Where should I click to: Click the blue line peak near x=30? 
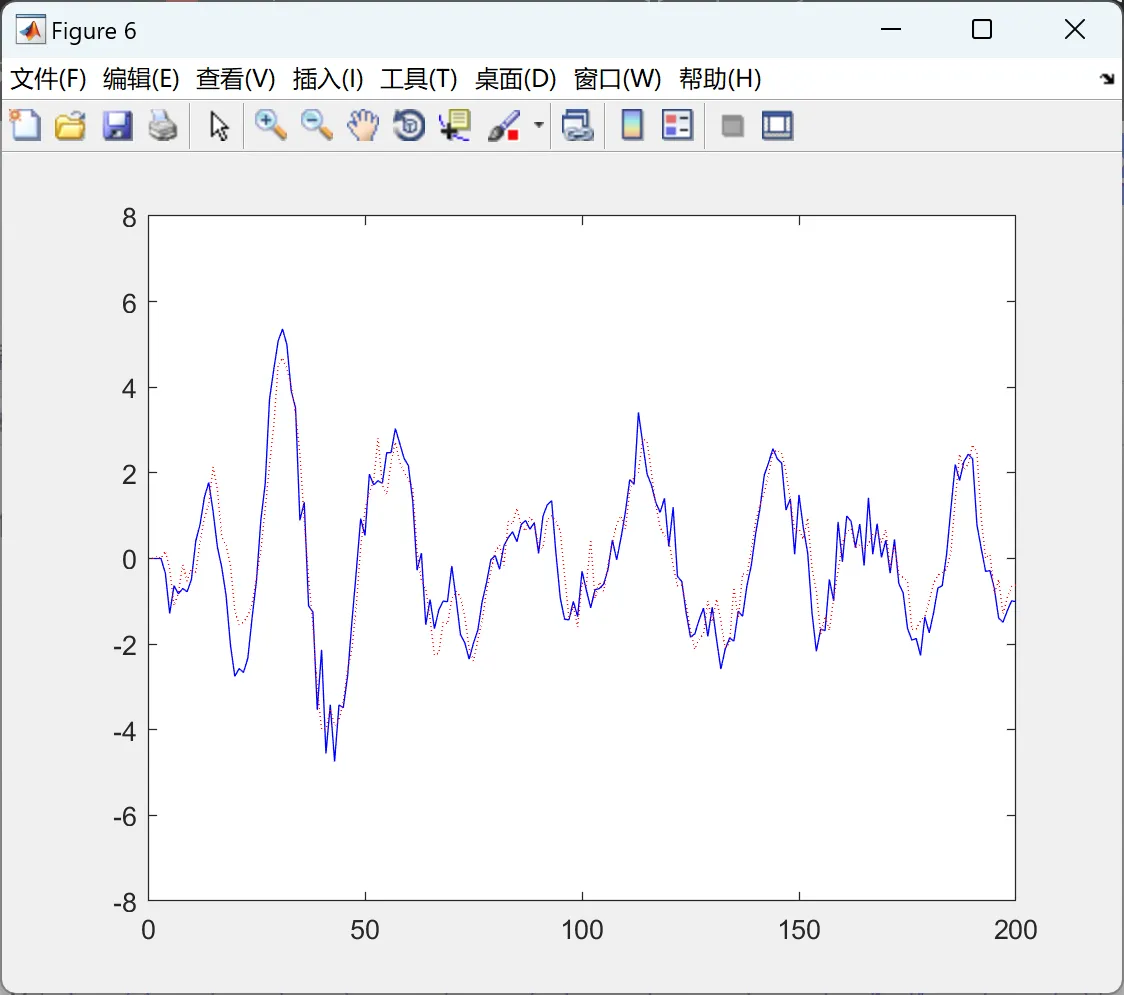282,330
